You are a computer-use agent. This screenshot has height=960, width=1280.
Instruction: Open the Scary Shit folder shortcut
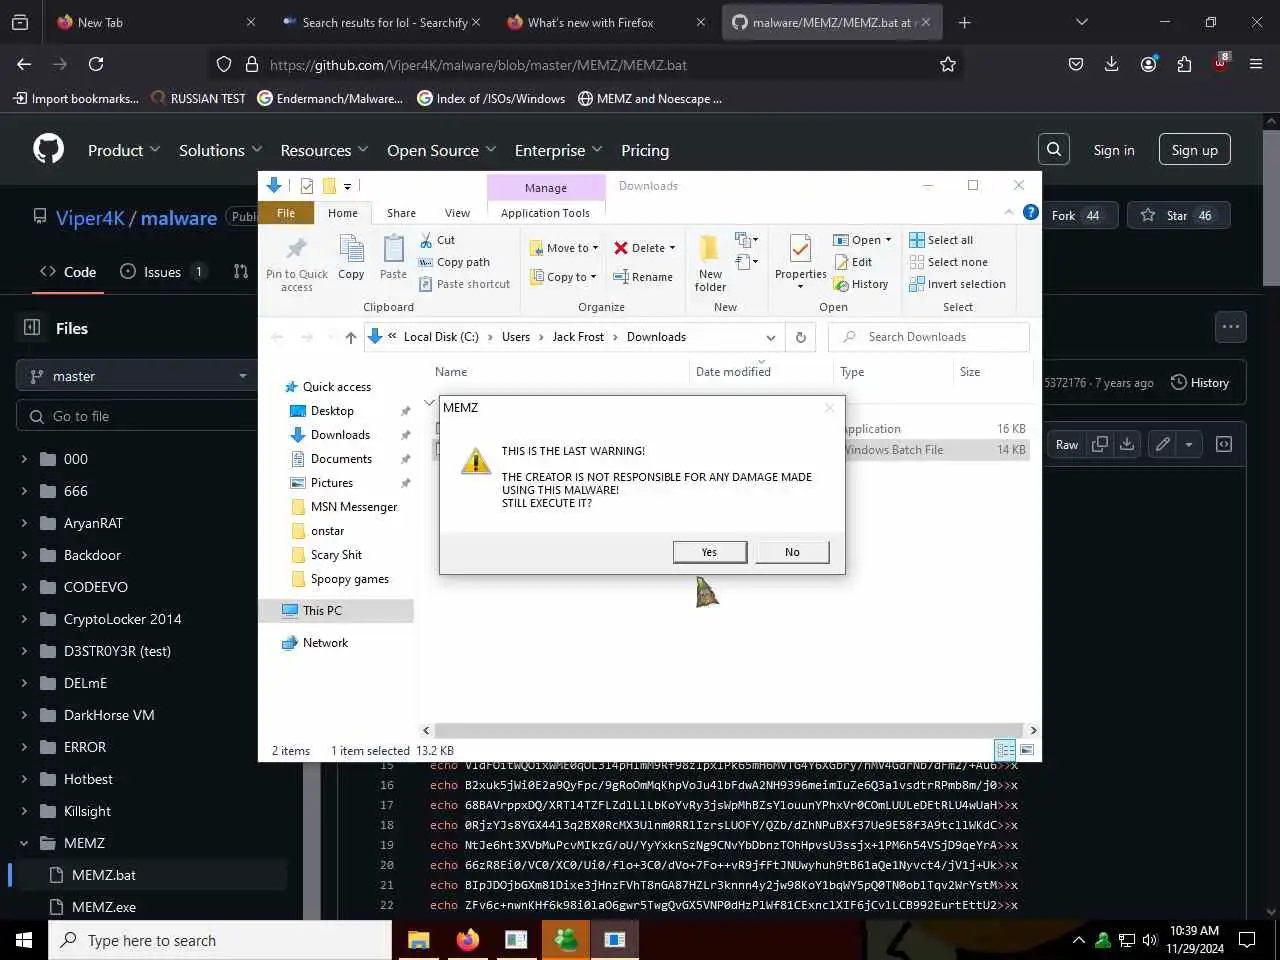(x=336, y=555)
